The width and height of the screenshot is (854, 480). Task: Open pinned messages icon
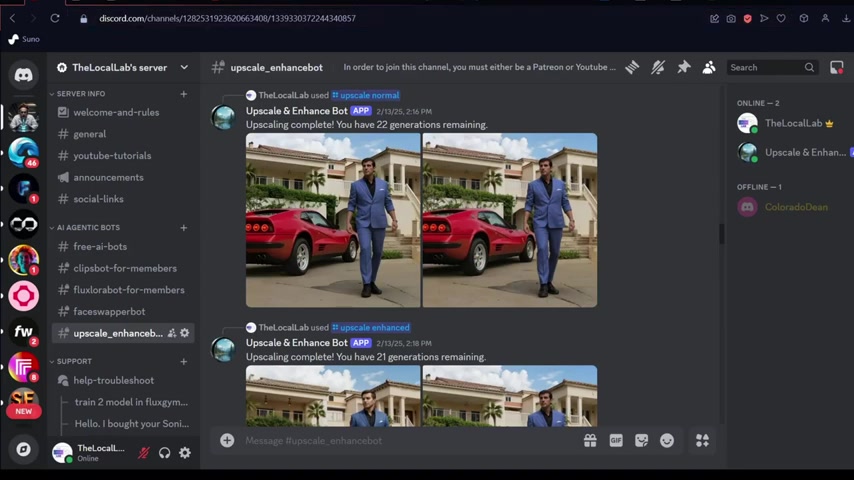(683, 67)
